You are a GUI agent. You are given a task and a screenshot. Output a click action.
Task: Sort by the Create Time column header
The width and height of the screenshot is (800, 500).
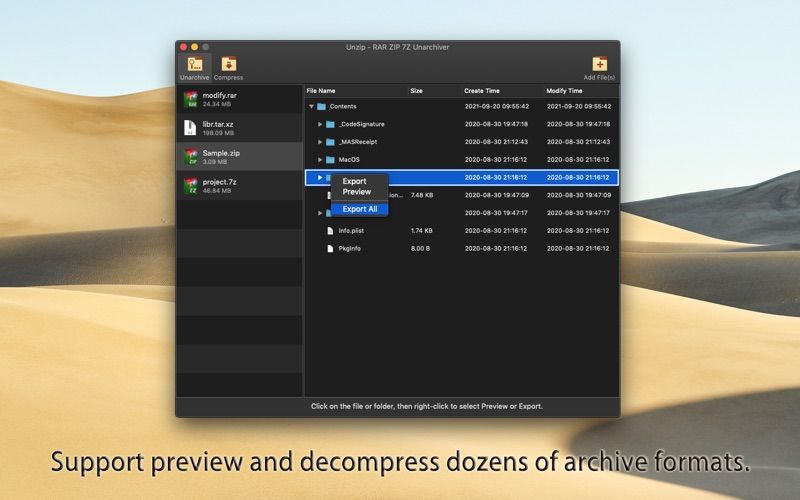coord(481,90)
